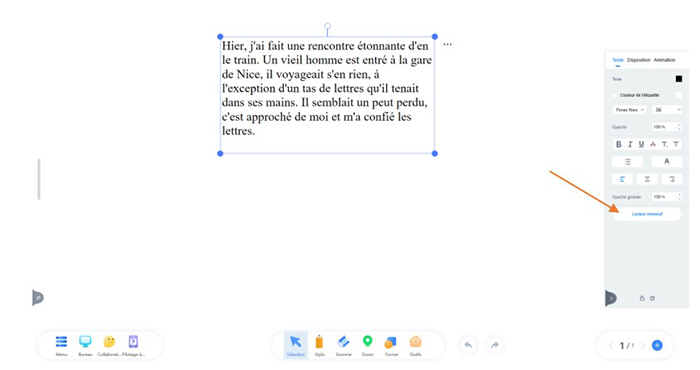This screenshot has height=370, width=700.
Task: Go to next page arrow
Action: 643,345
